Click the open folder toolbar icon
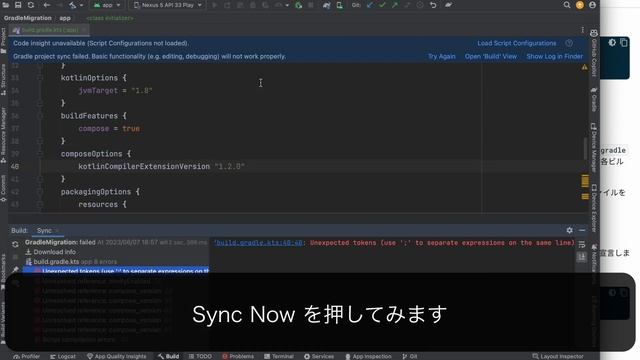This screenshot has width=640, height=360. (6, 5)
